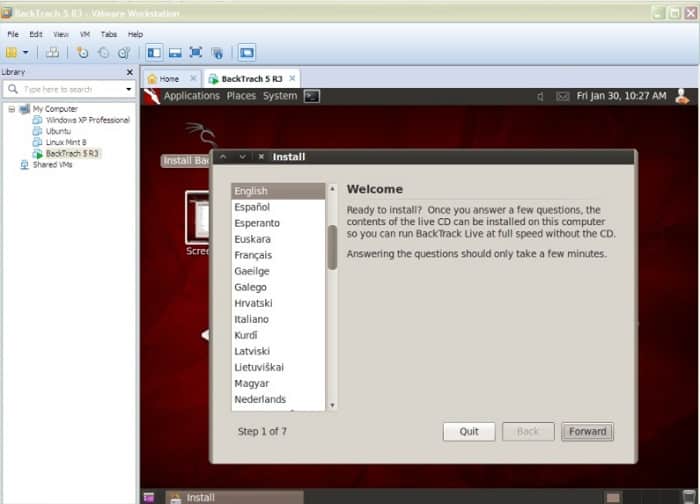
Task: Close the Library panel
Action: pos(129,72)
